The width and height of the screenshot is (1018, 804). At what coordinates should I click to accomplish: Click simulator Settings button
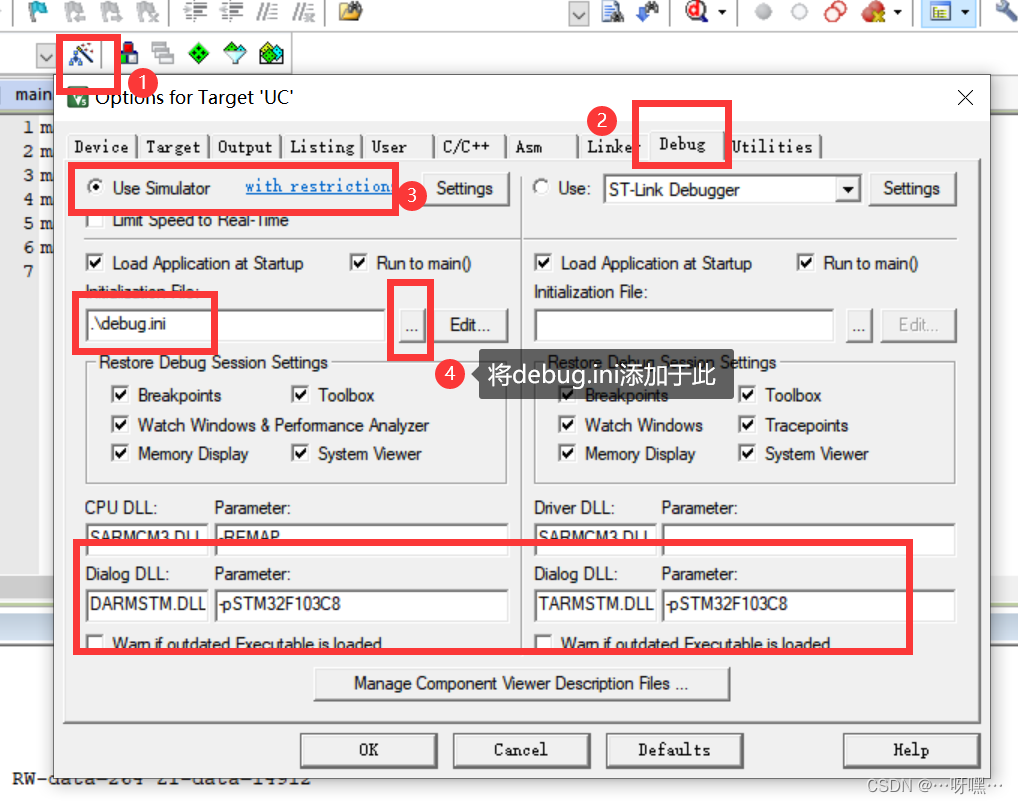pyautogui.click(x=465, y=189)
